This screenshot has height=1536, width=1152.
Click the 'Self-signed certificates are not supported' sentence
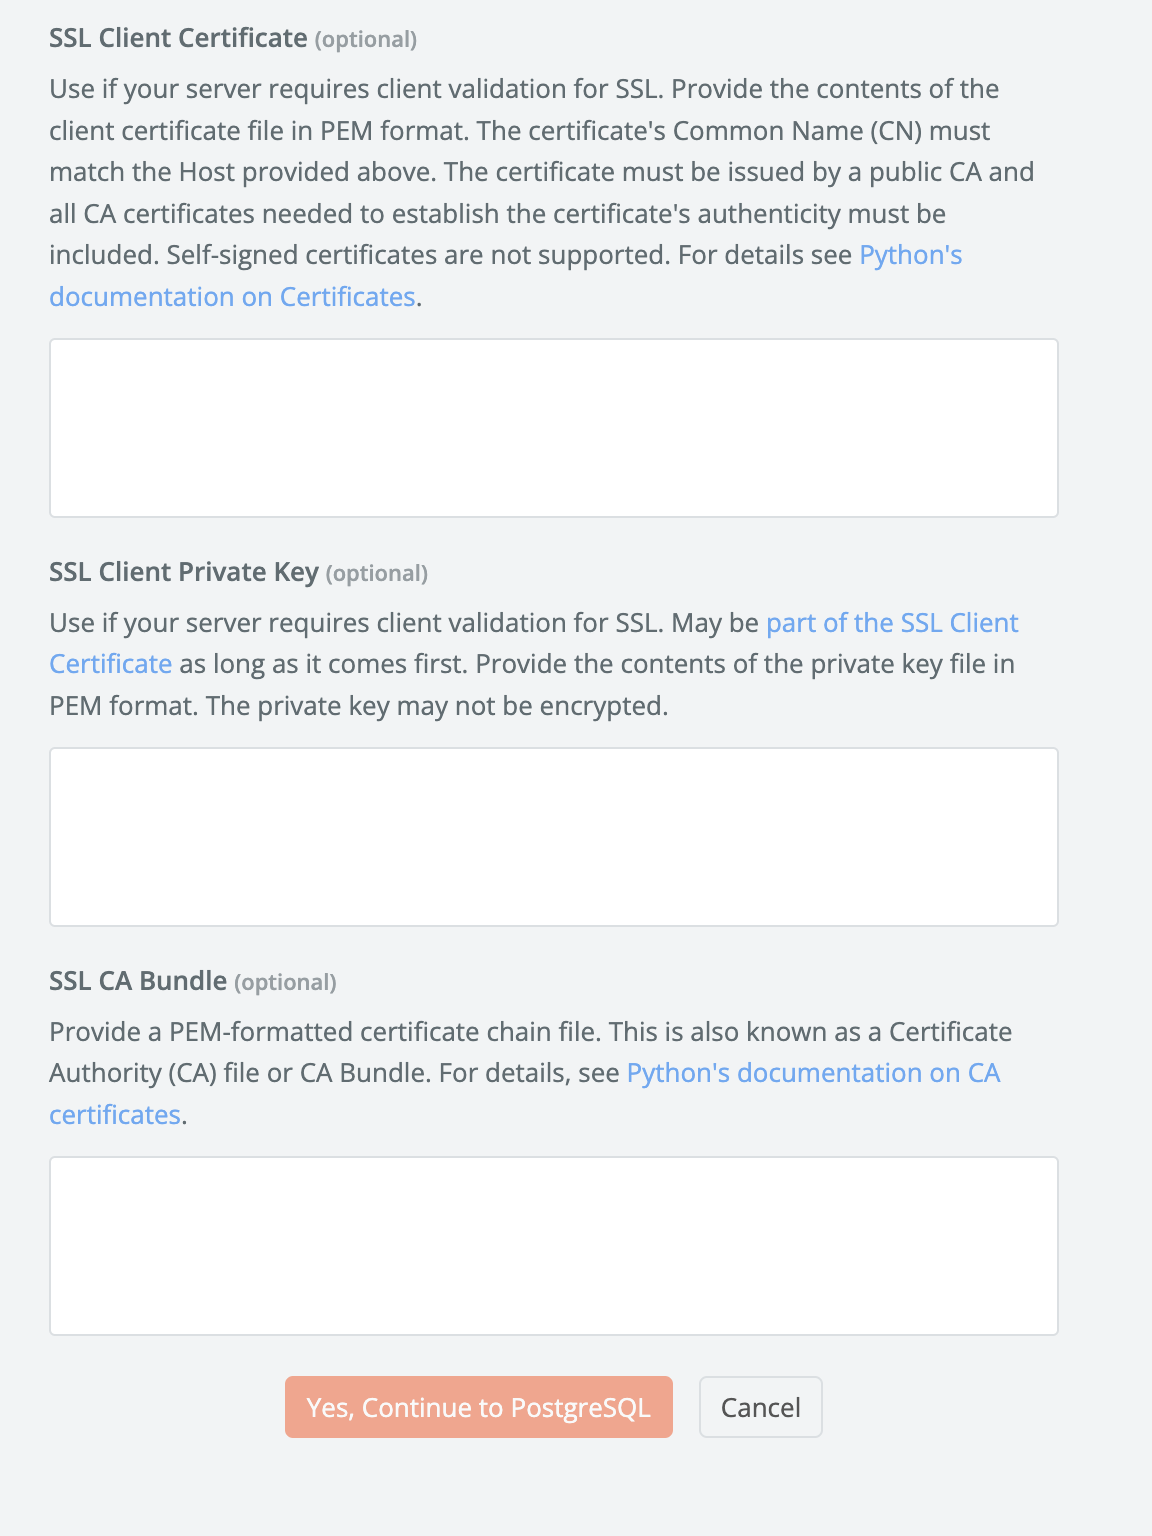[418, 255]
